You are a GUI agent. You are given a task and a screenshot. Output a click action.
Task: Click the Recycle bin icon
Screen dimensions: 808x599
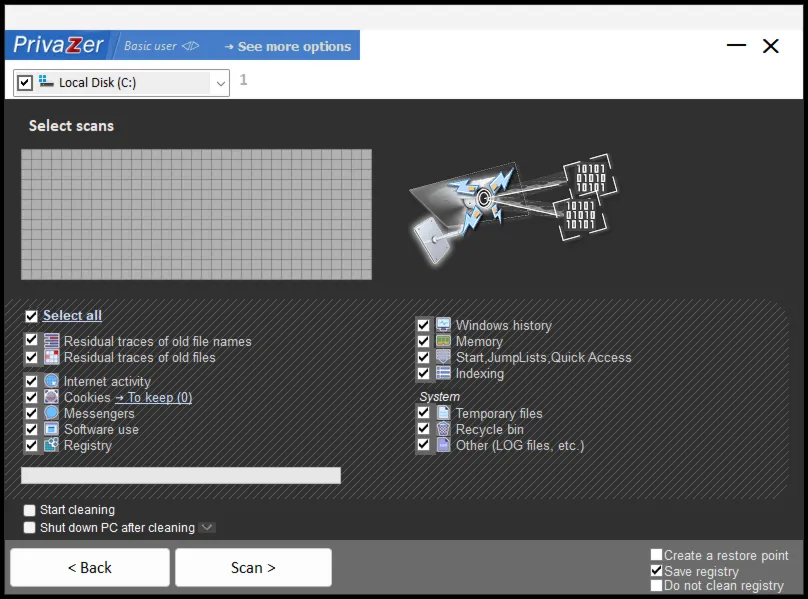pyautogui.click(x=443, y=429)
